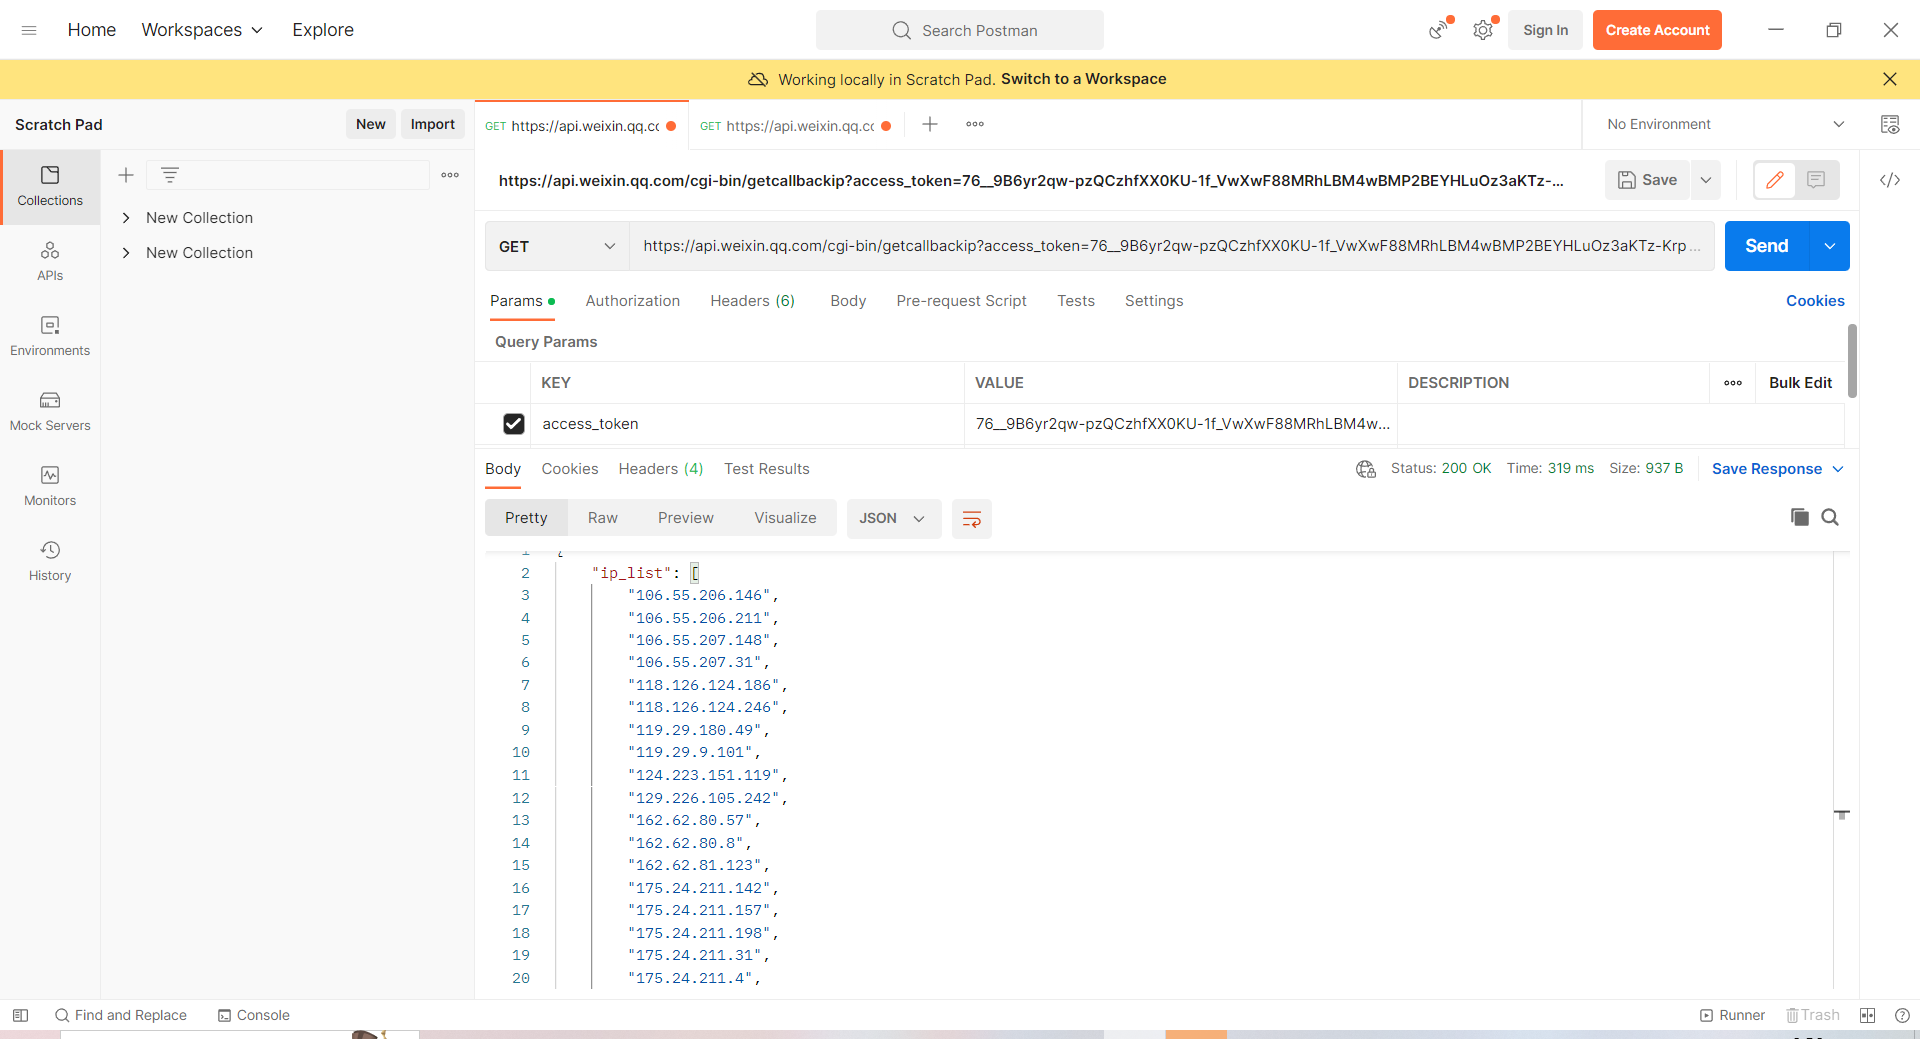Screen dimensions: 1920x1039
Task: Open the environment quick look icon
Action: point(1890,124)
